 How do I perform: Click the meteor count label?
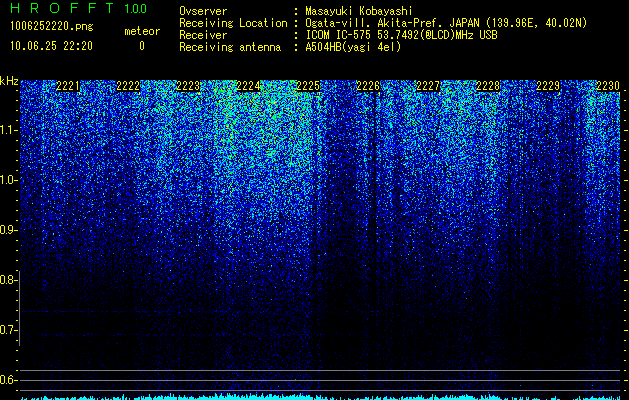pos(142,31)
